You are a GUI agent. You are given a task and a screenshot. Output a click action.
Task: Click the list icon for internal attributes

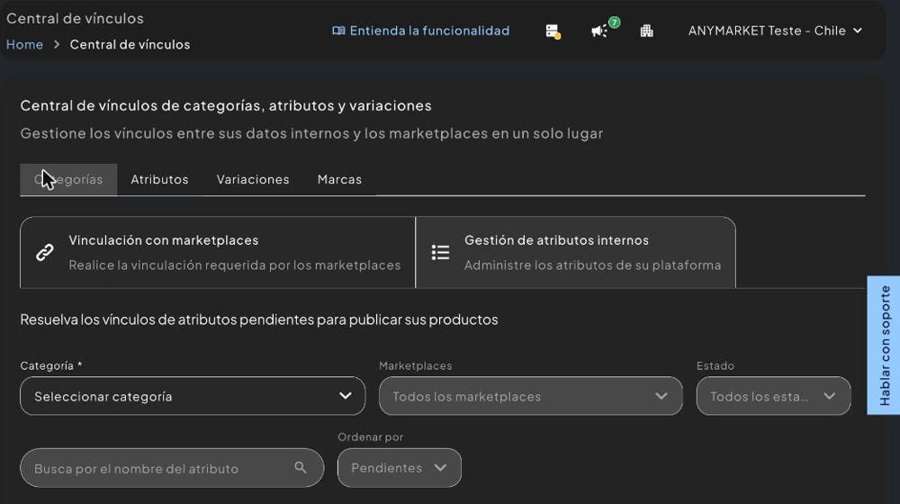tap(440, 252)
